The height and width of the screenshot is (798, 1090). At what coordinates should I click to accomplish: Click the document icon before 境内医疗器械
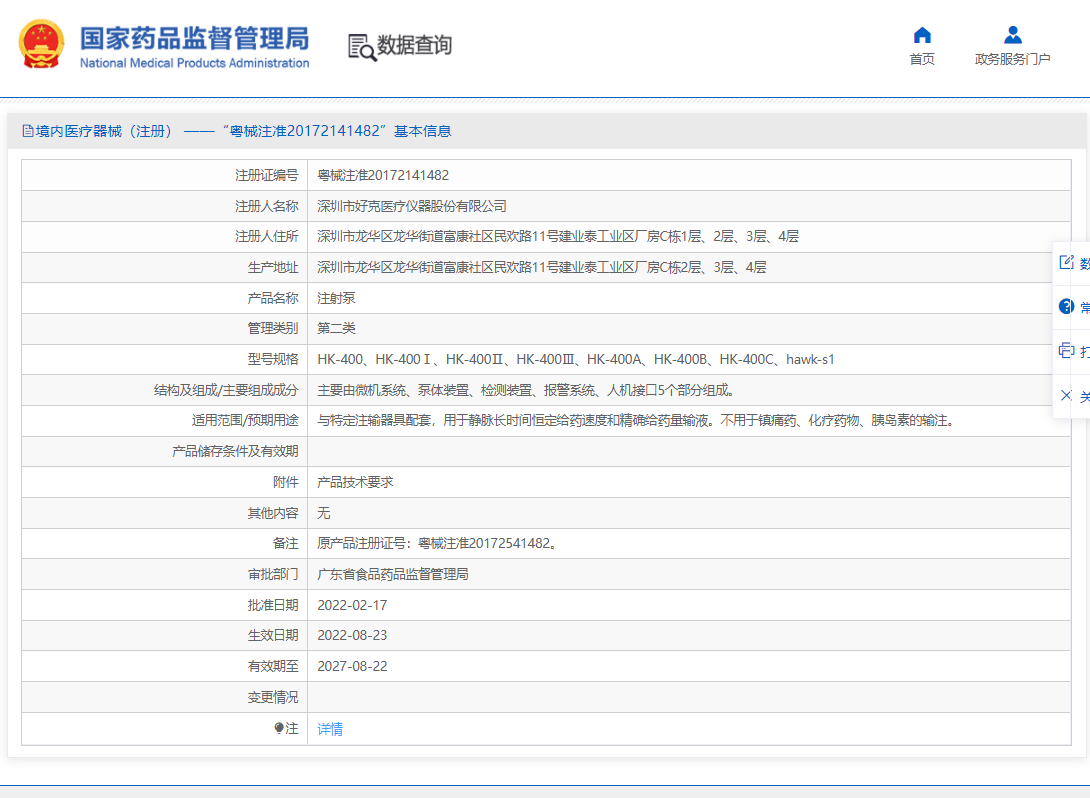click(x=28, y=131)
